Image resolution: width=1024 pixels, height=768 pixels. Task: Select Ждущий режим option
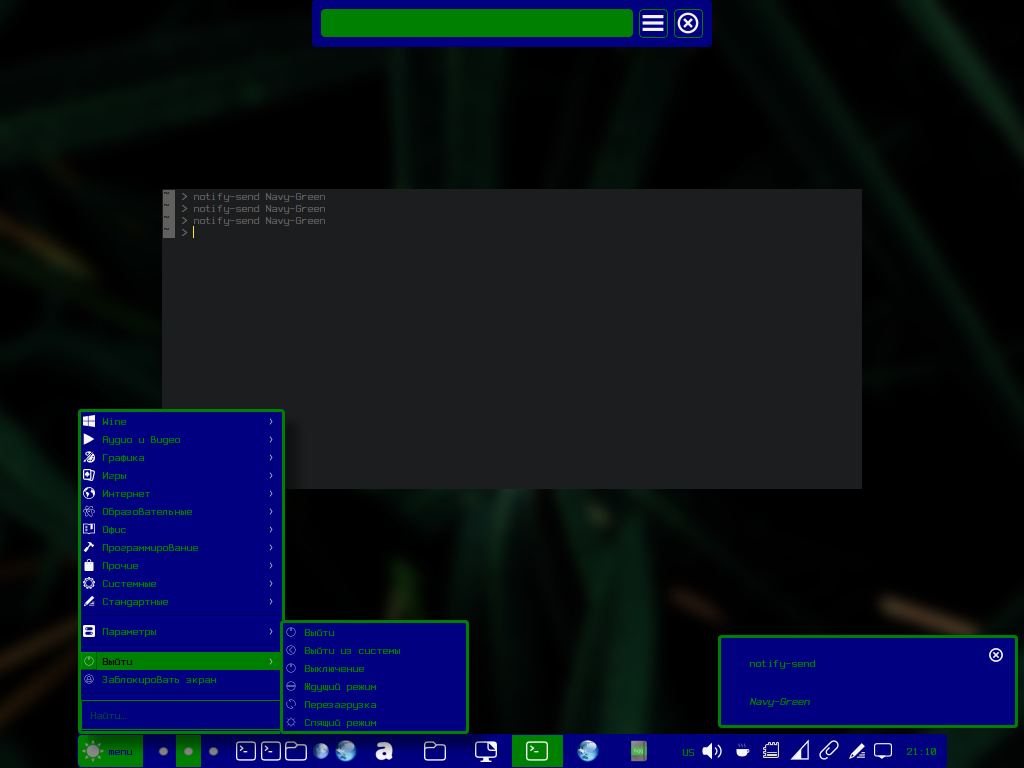375,687
